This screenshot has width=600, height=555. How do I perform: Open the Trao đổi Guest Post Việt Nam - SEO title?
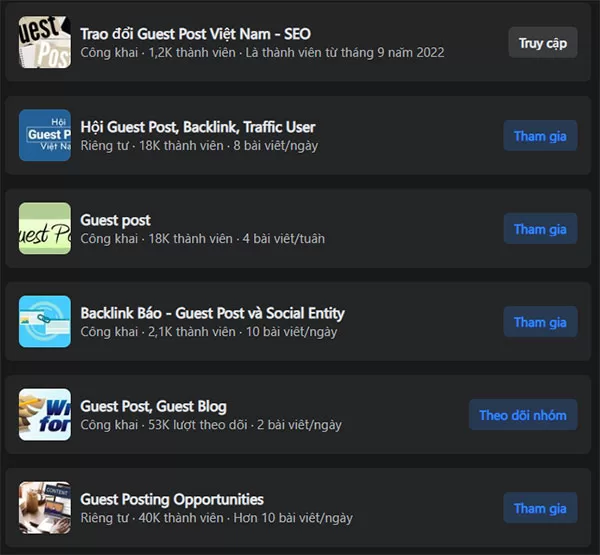(195, 34)
